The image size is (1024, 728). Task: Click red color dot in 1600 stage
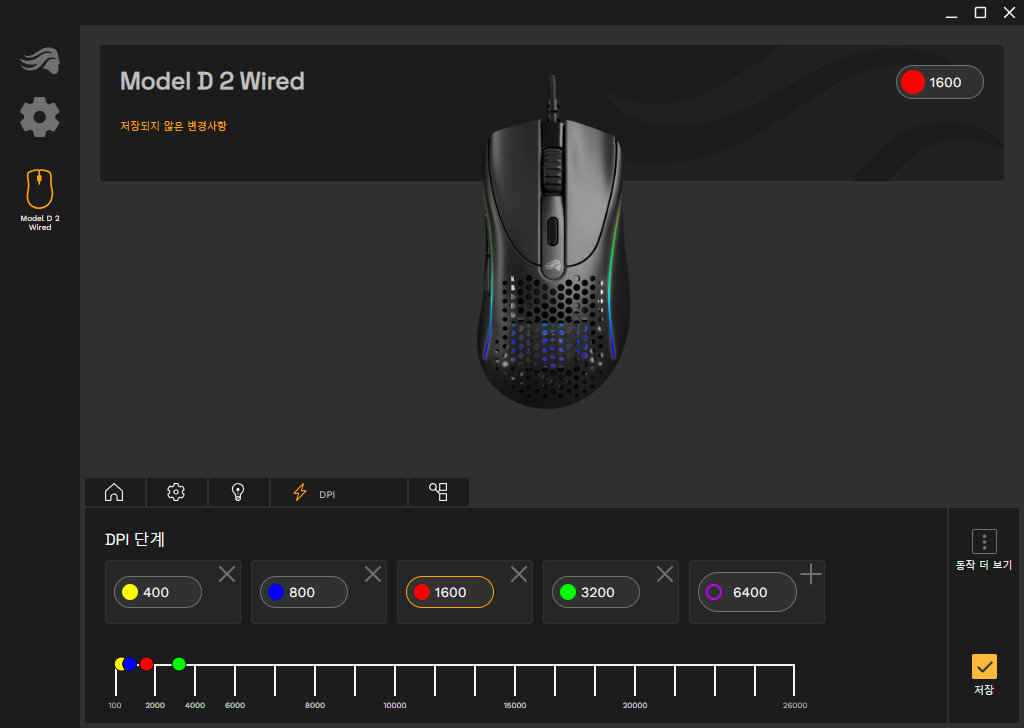[x=422, y=592]
